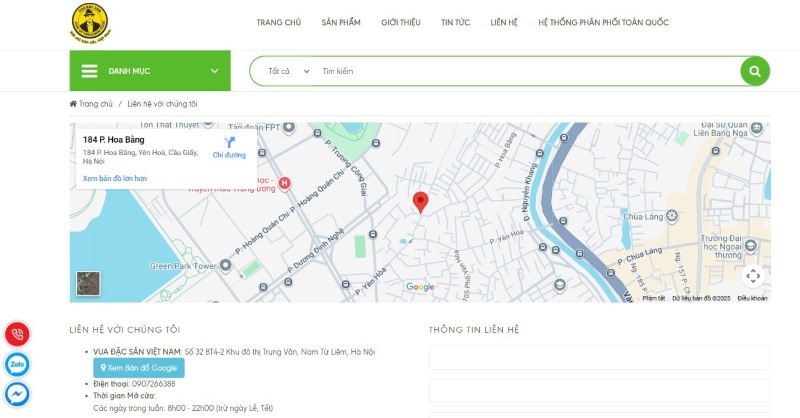
Task: Click the Tập đoàn FPT map marker
Action: 289,127
